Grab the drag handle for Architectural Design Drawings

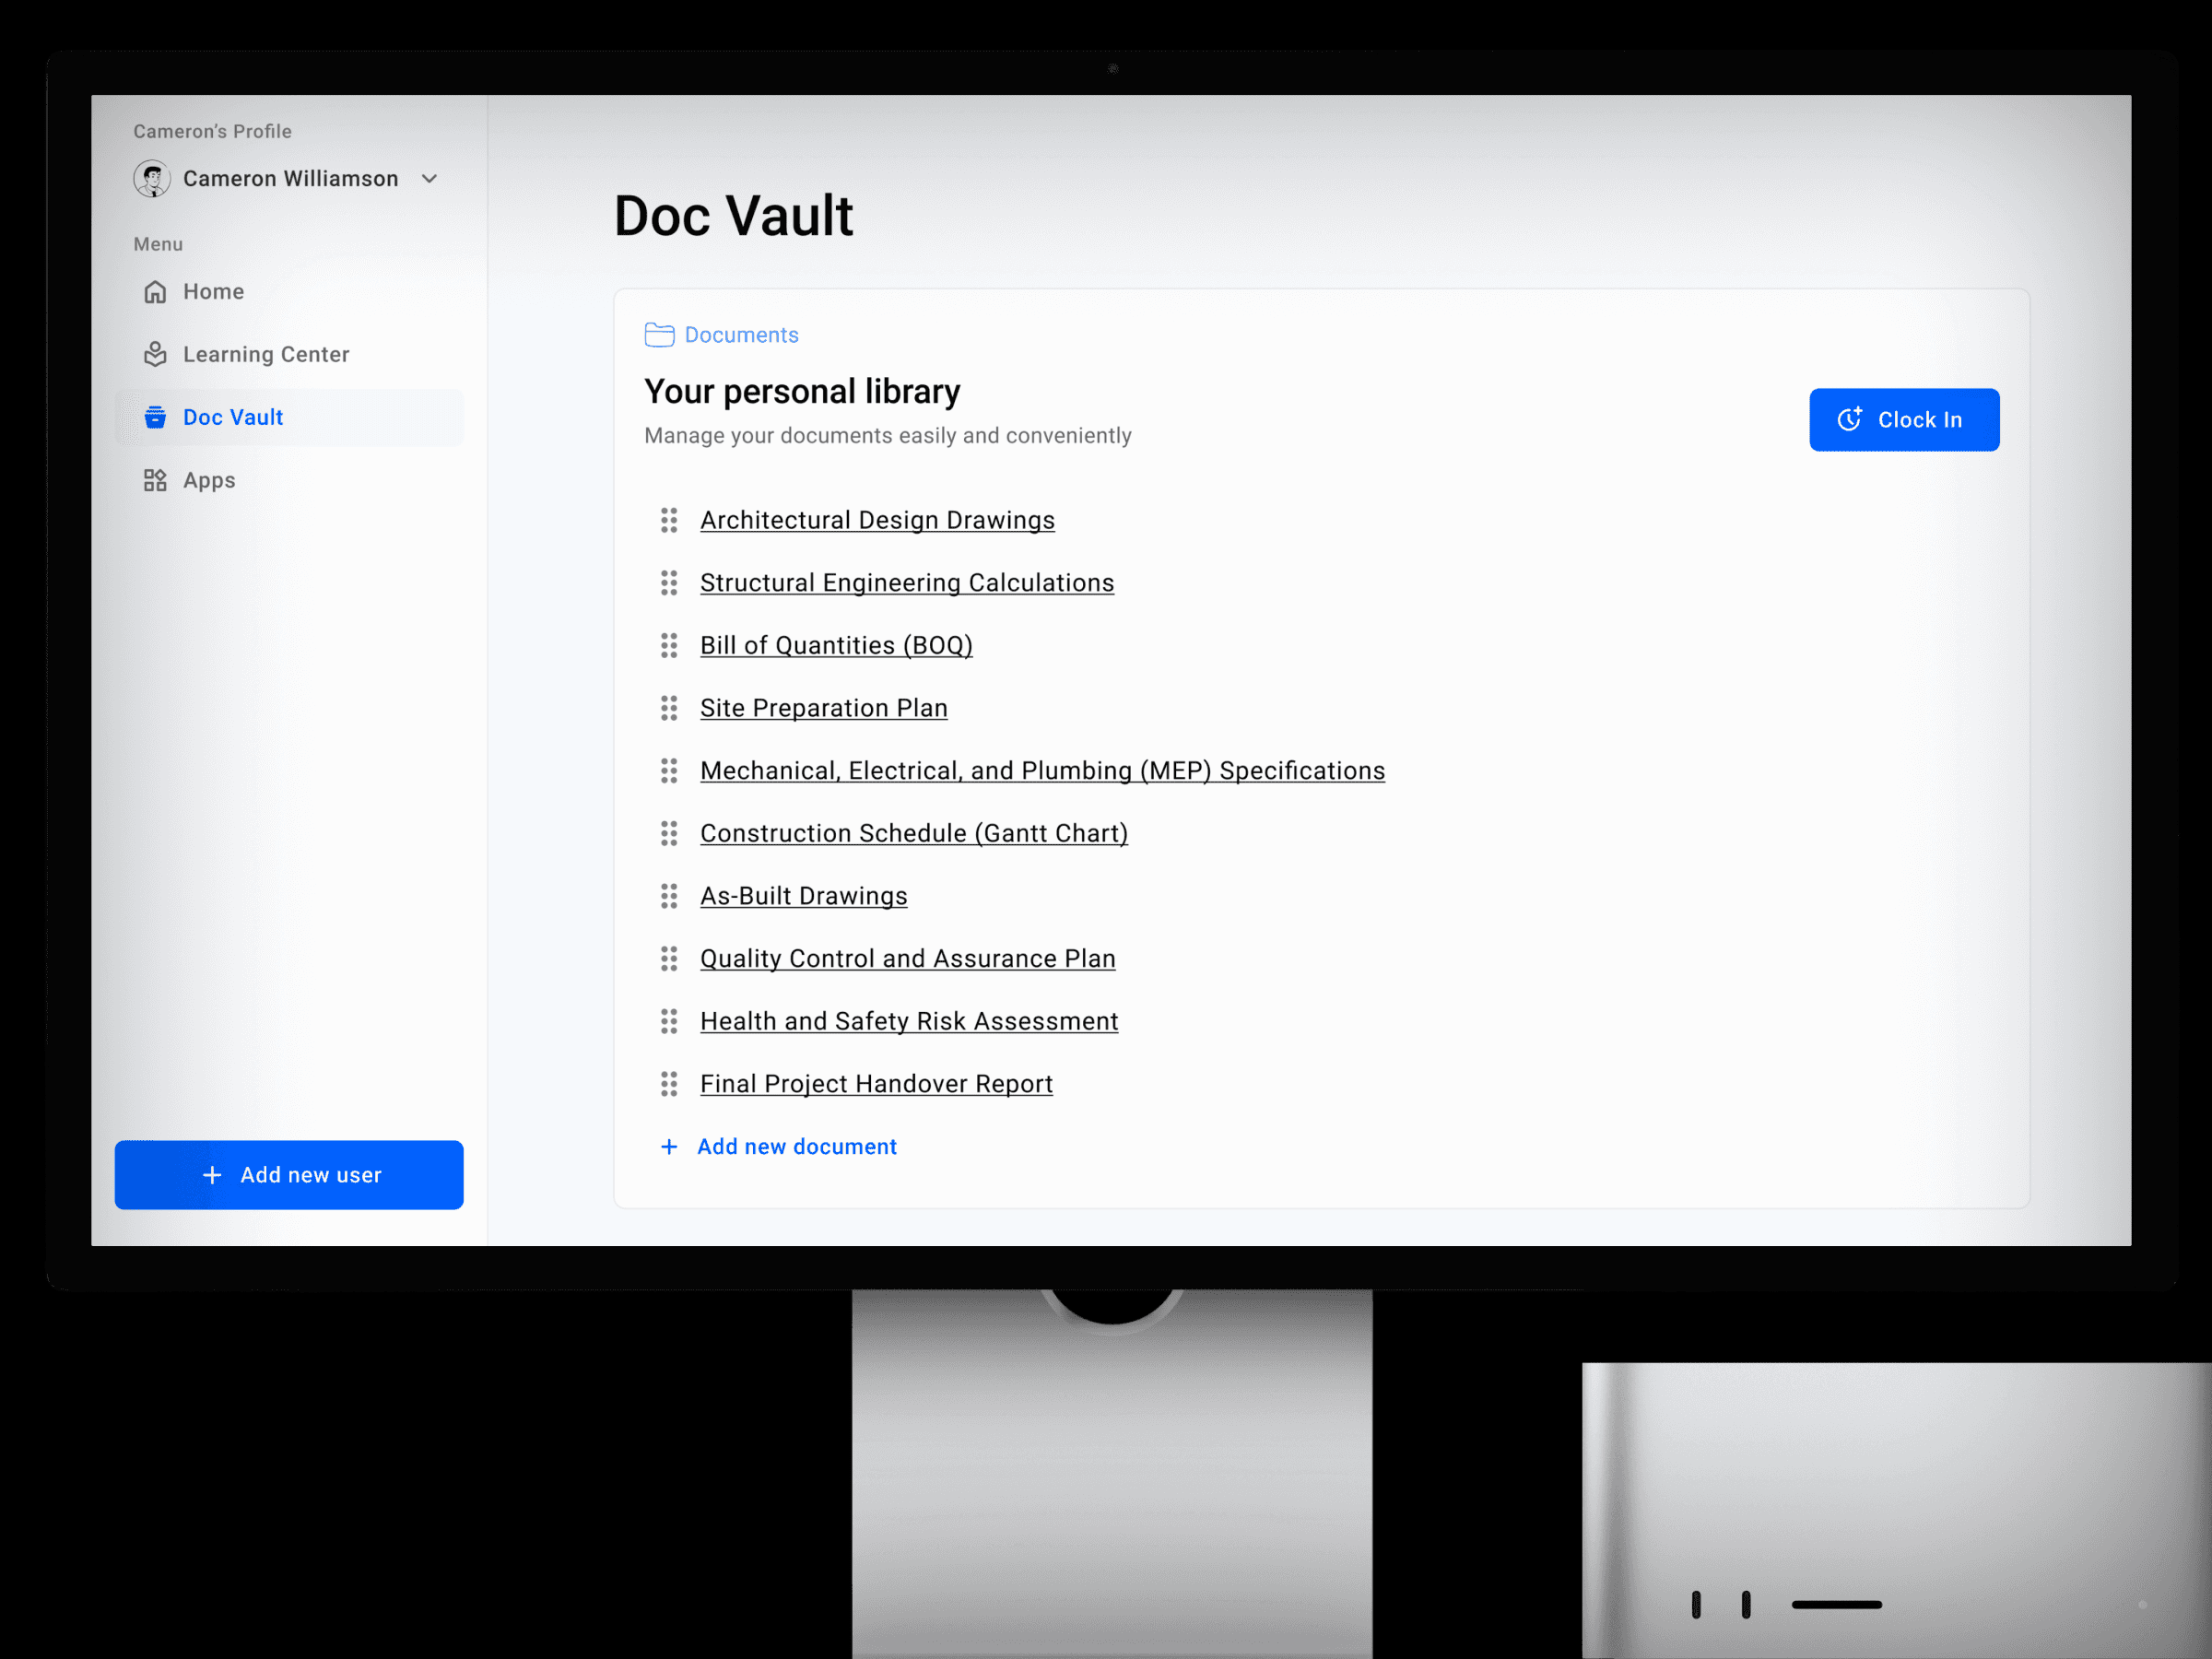(x=669, y=520)
